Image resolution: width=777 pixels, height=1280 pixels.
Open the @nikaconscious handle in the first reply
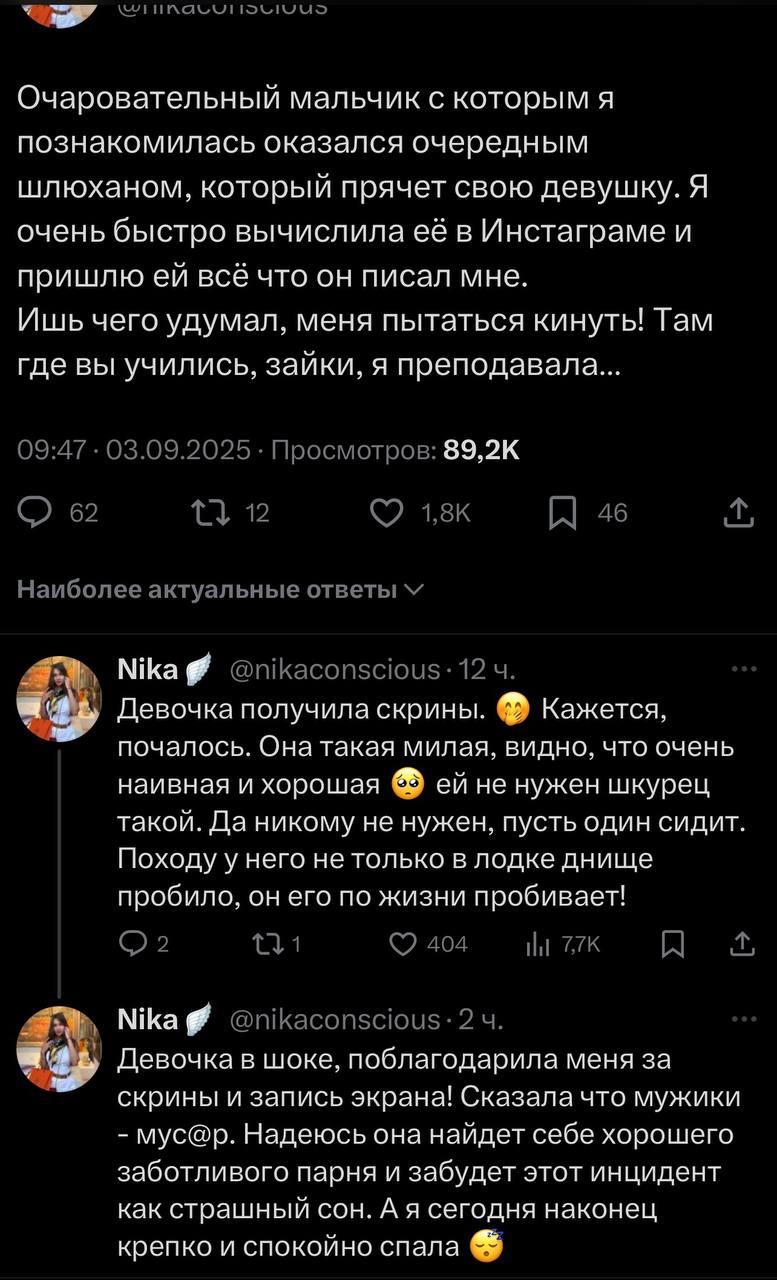tap(335, 669)
